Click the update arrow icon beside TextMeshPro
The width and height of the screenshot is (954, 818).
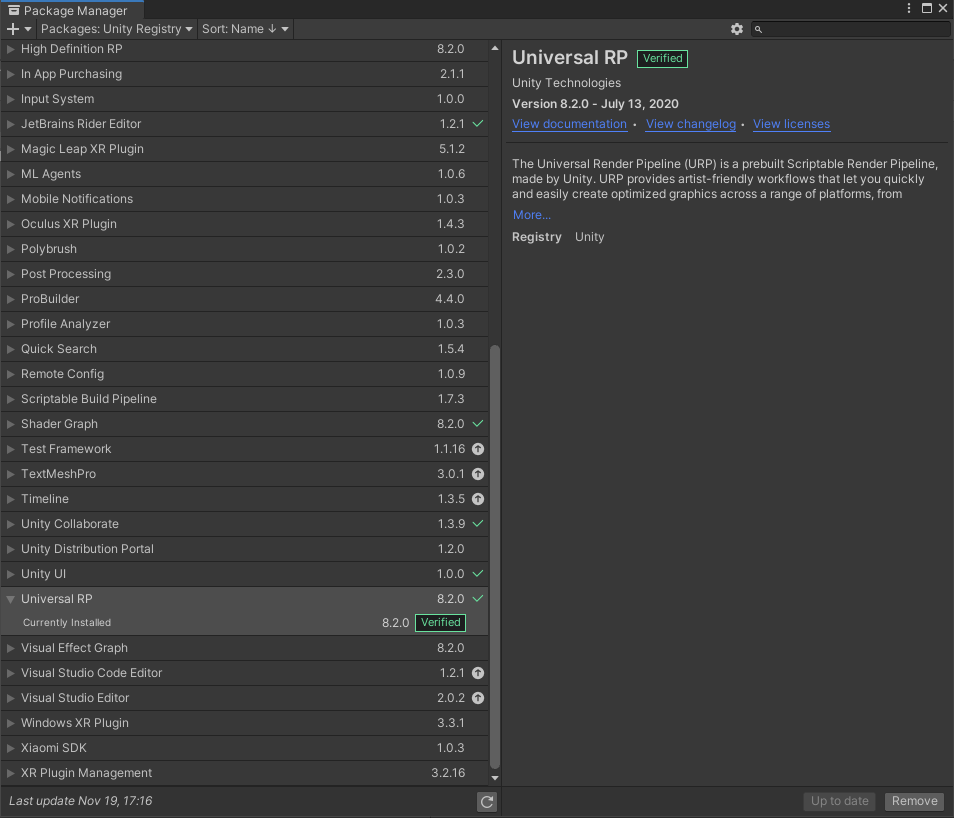tap(478, 474)
